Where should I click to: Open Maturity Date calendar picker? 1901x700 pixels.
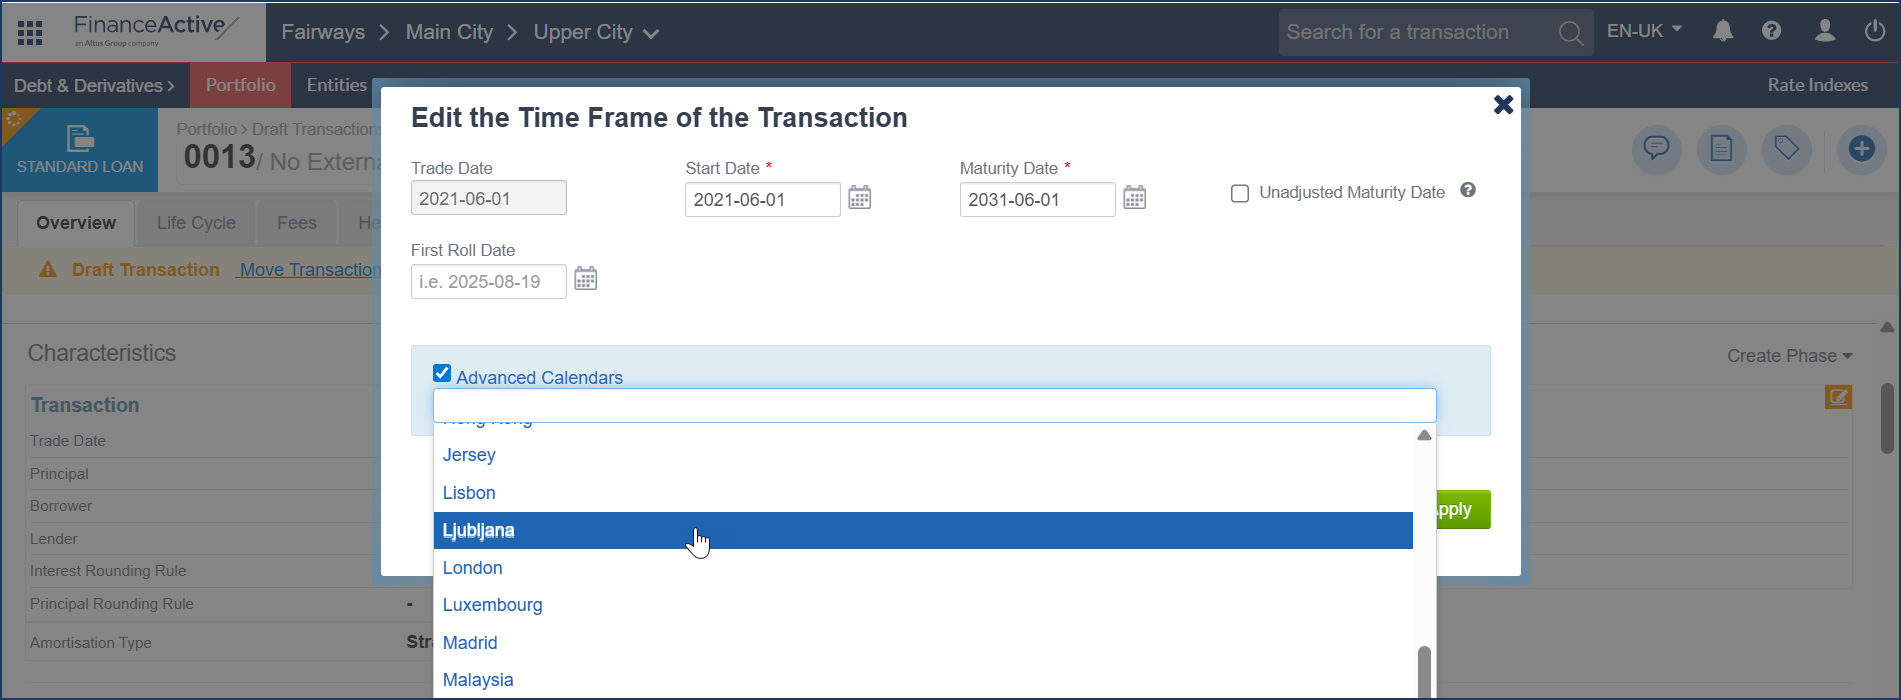[1134, 198]
